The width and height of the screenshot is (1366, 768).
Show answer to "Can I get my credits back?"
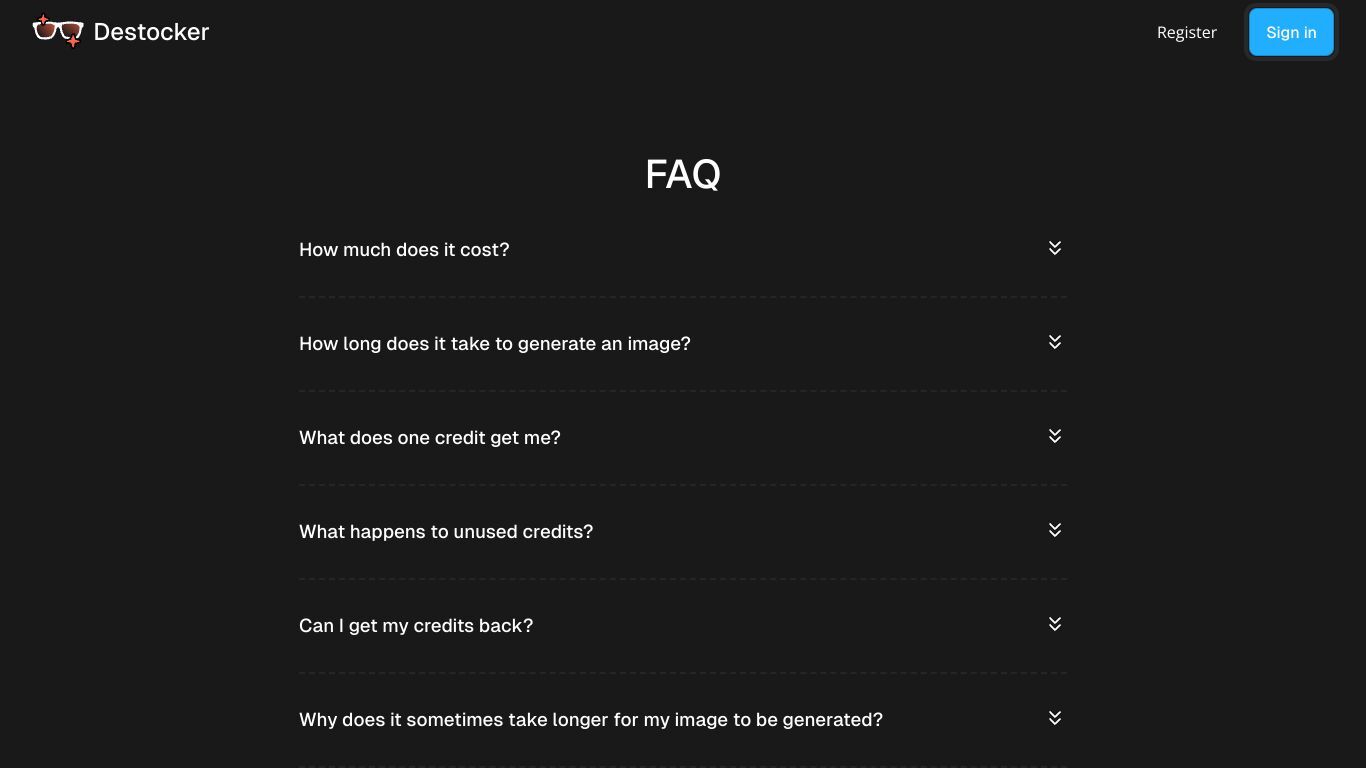tap(416, 626)
